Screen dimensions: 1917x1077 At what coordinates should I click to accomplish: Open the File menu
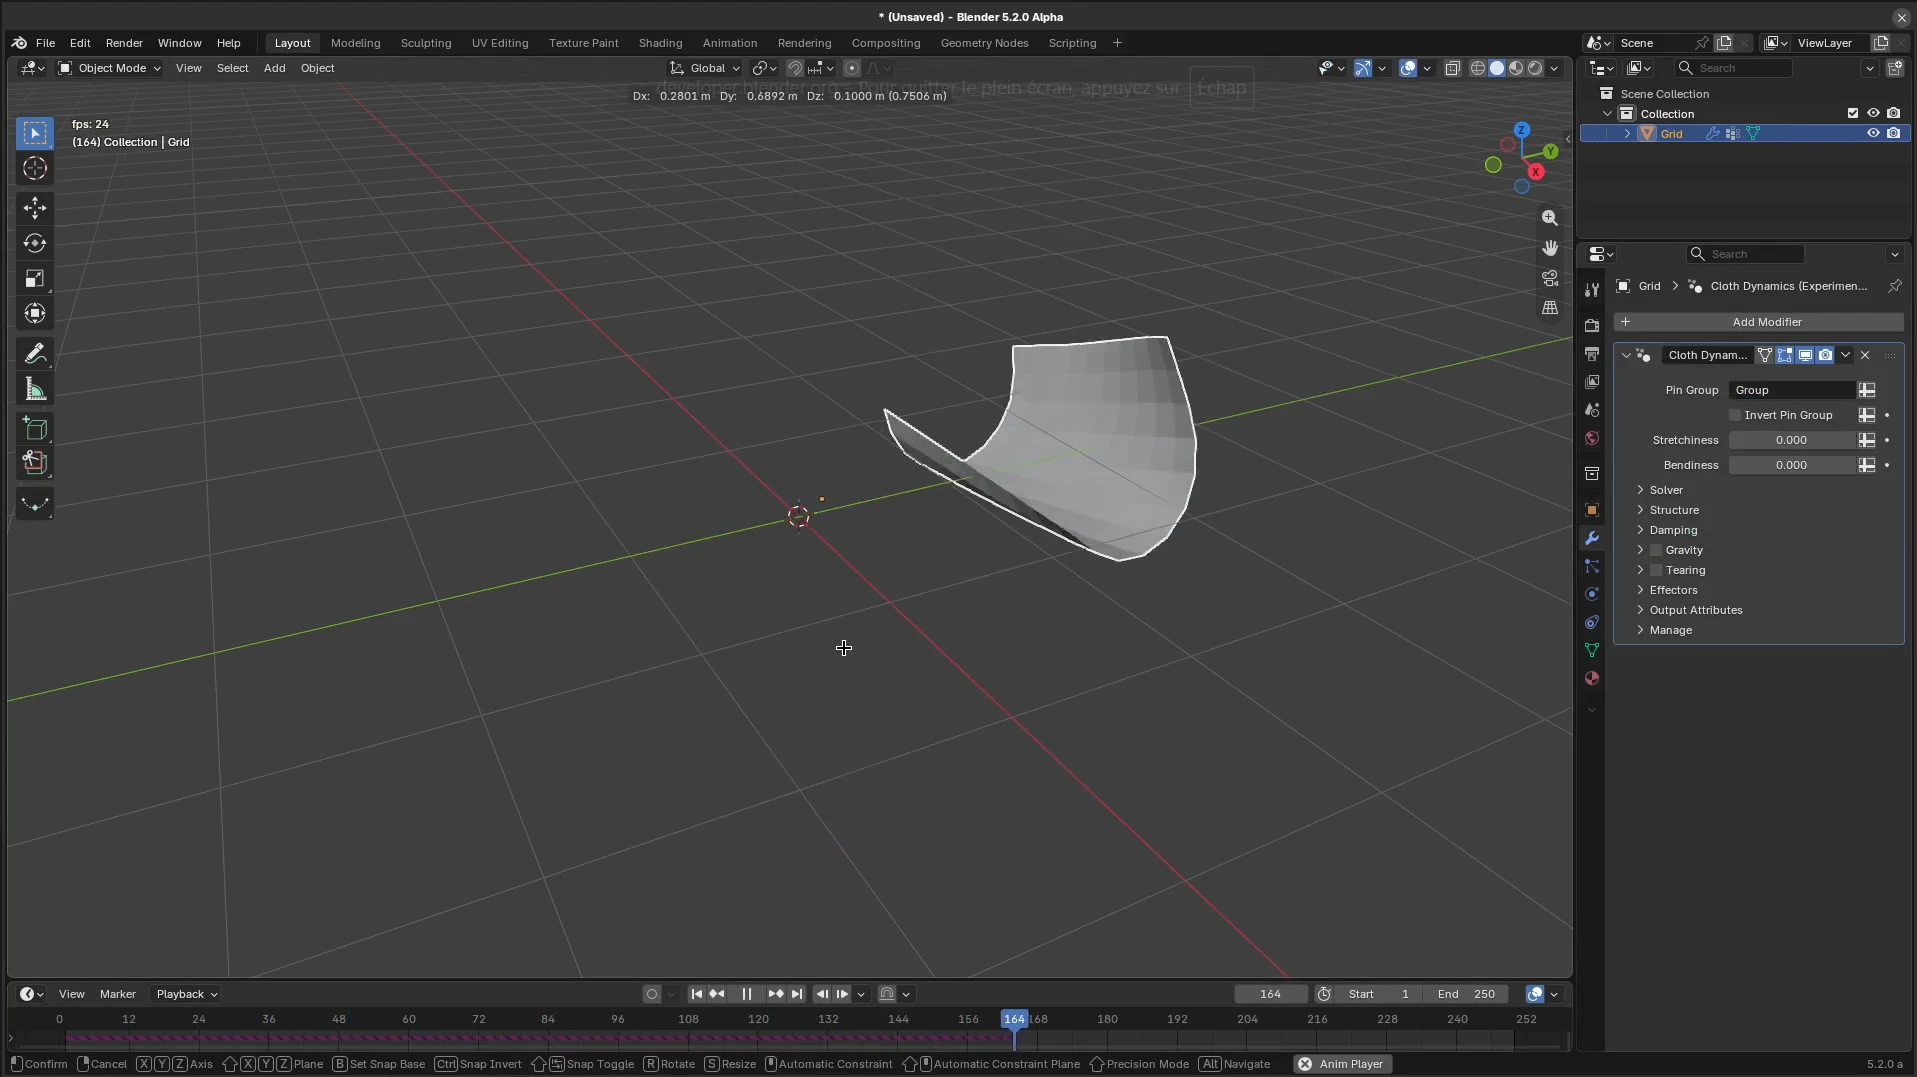coord(45,43)
